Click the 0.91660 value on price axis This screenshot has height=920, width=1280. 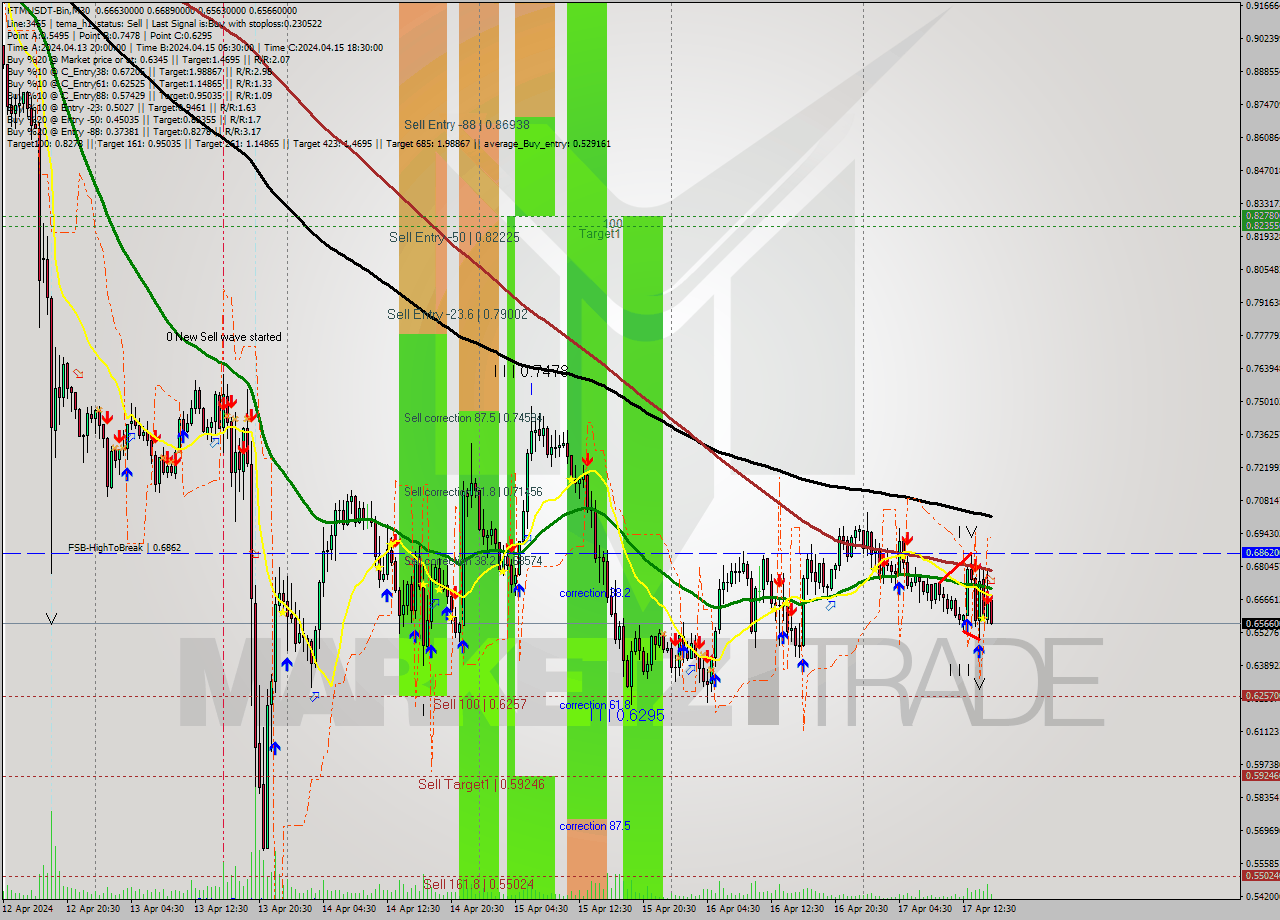(x=1262, y=6)
